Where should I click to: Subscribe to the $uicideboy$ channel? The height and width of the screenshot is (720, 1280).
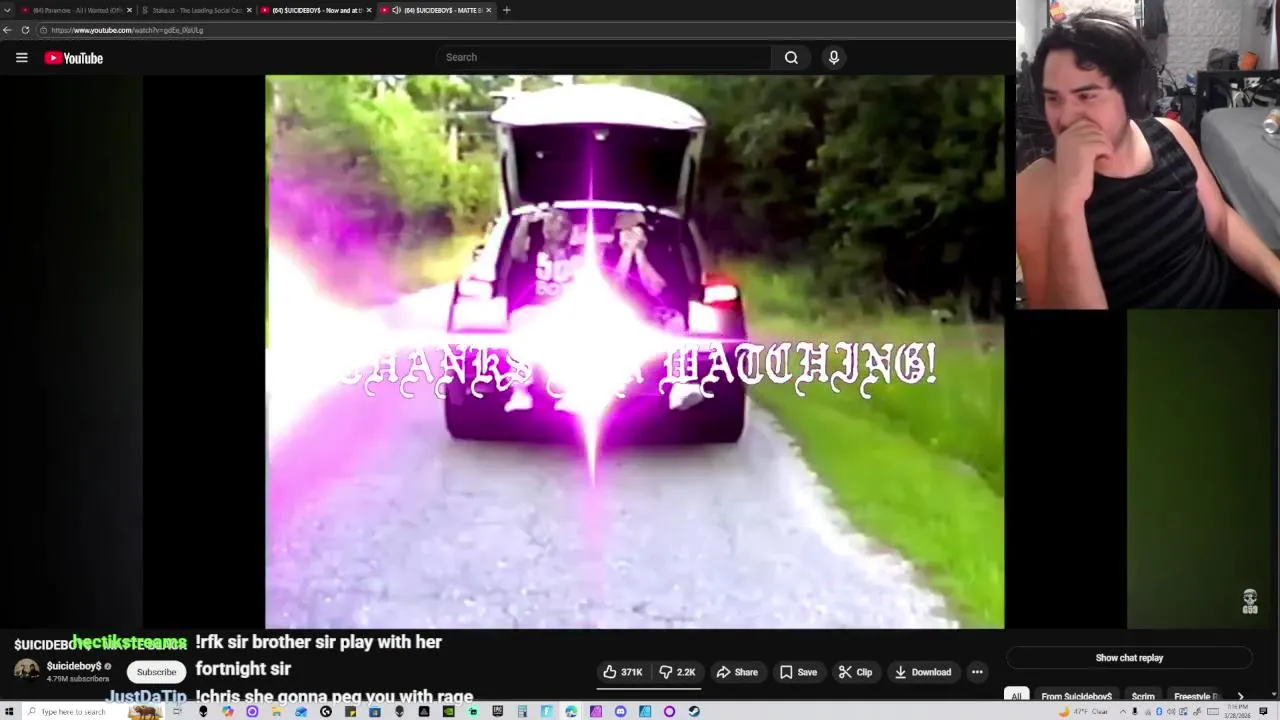[x=156, y=672]
